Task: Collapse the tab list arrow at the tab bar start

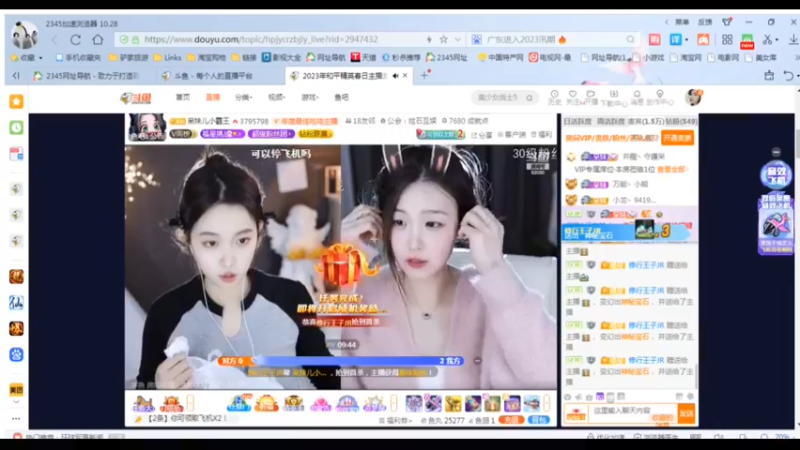Action: click(16, 76)
